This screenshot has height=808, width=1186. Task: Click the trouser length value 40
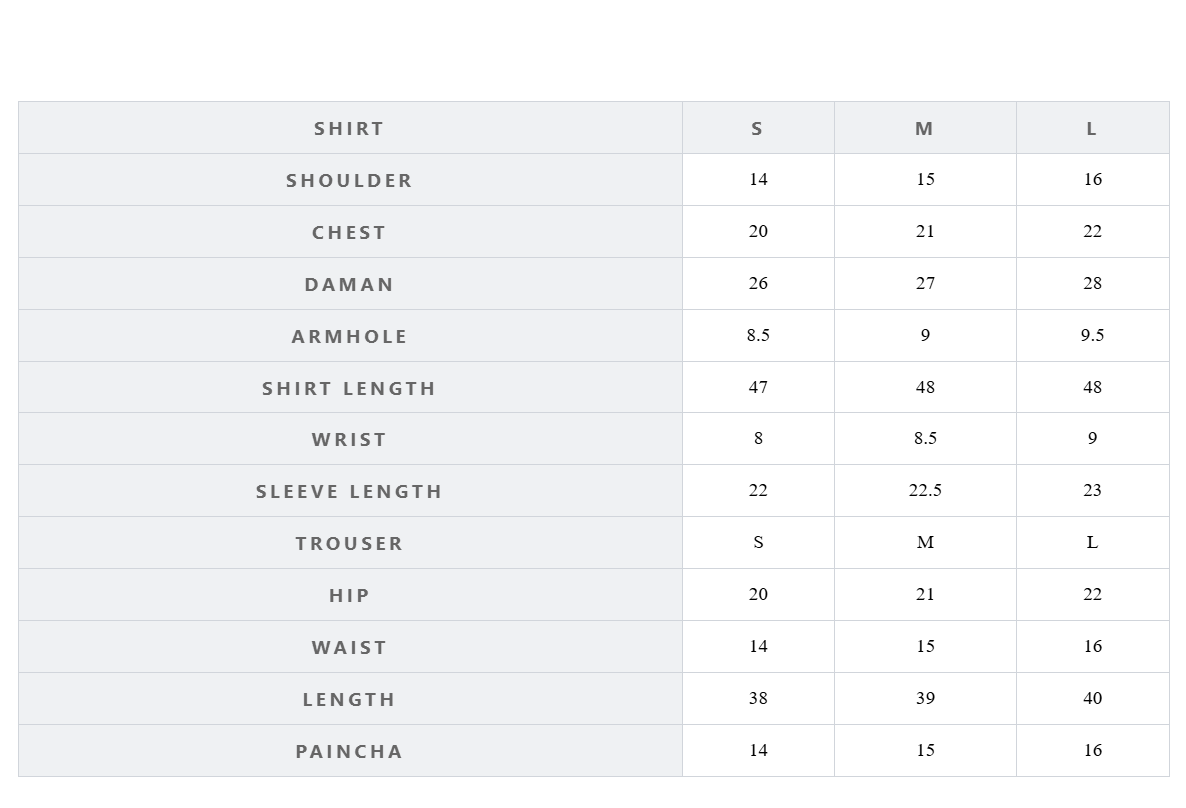coord(1092,698)
